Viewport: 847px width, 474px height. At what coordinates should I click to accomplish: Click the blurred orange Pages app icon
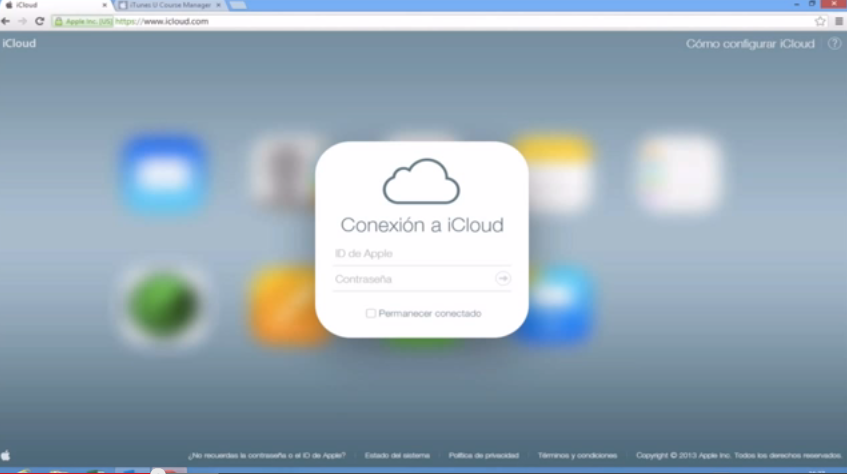click(x=285, y=305)
